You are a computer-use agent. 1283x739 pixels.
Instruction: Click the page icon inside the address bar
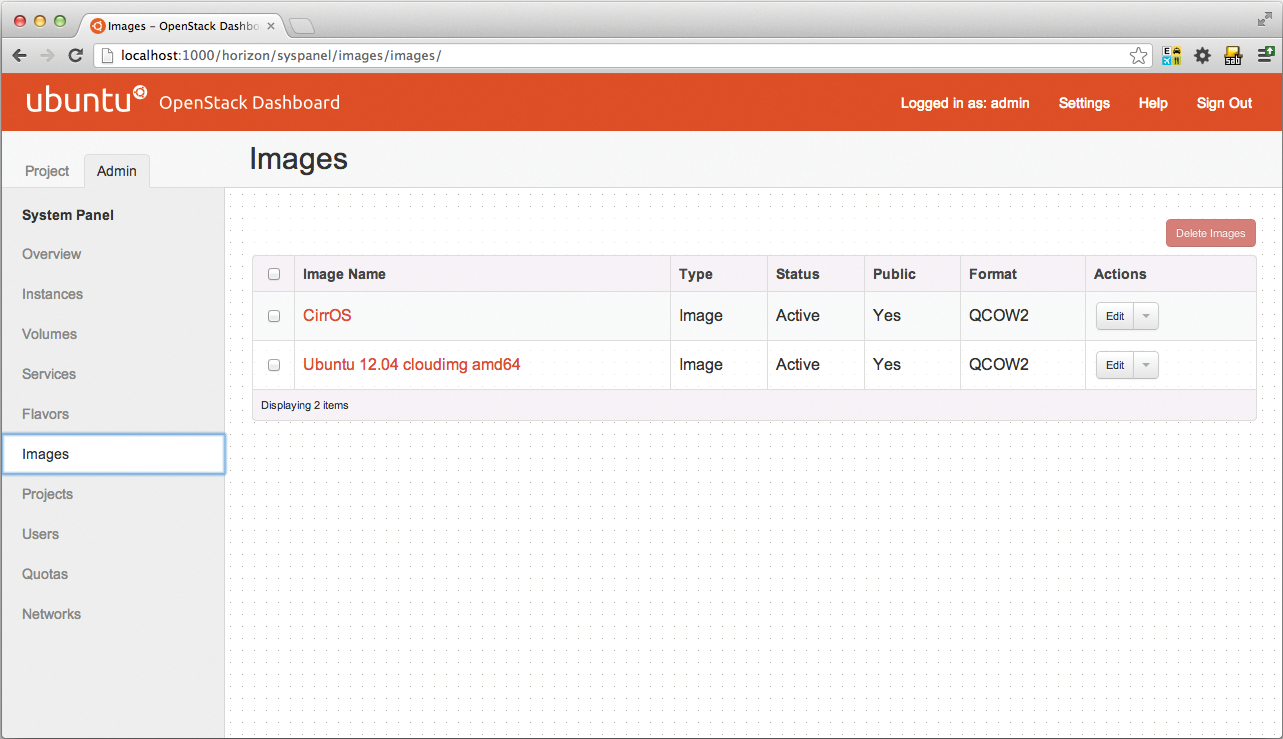pos(106,56)
